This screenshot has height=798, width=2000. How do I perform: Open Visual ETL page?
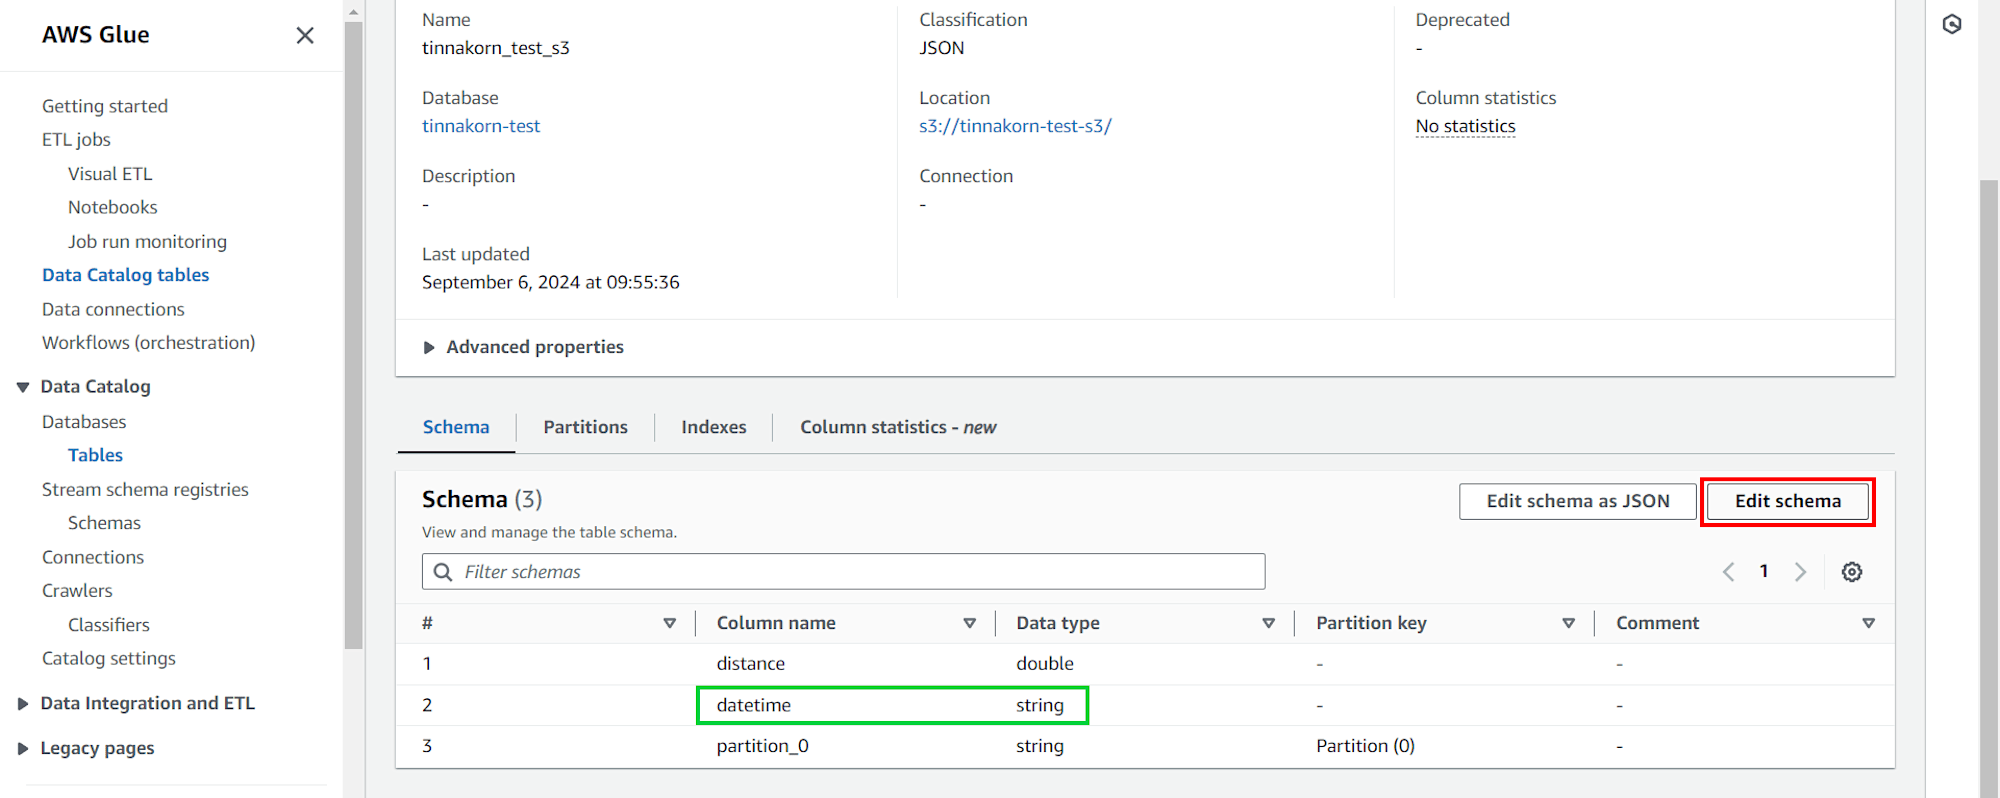click(110, 174)
